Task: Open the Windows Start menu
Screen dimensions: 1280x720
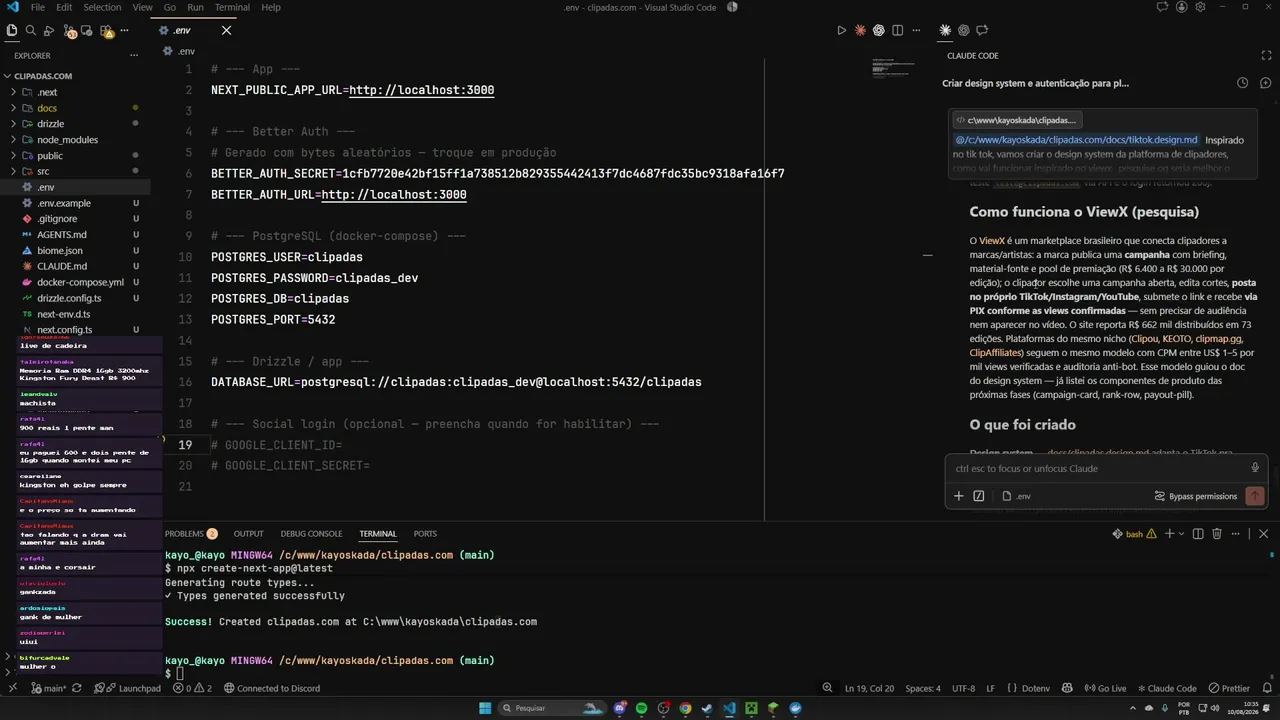Action: coord(485,708)
